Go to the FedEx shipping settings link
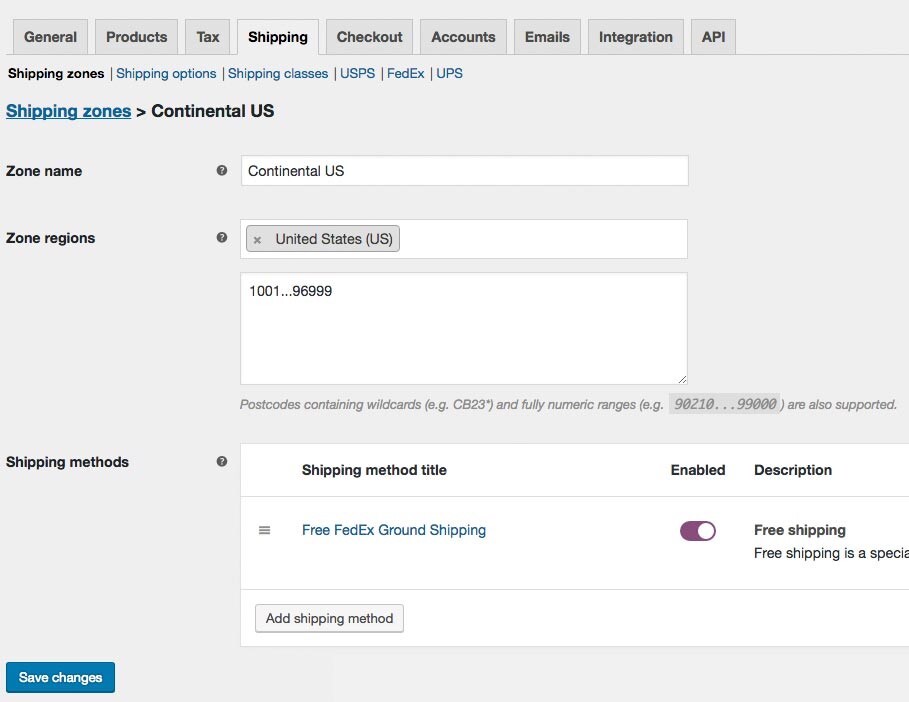Screen dimensions: 909x702 click(x=405, y=73)
